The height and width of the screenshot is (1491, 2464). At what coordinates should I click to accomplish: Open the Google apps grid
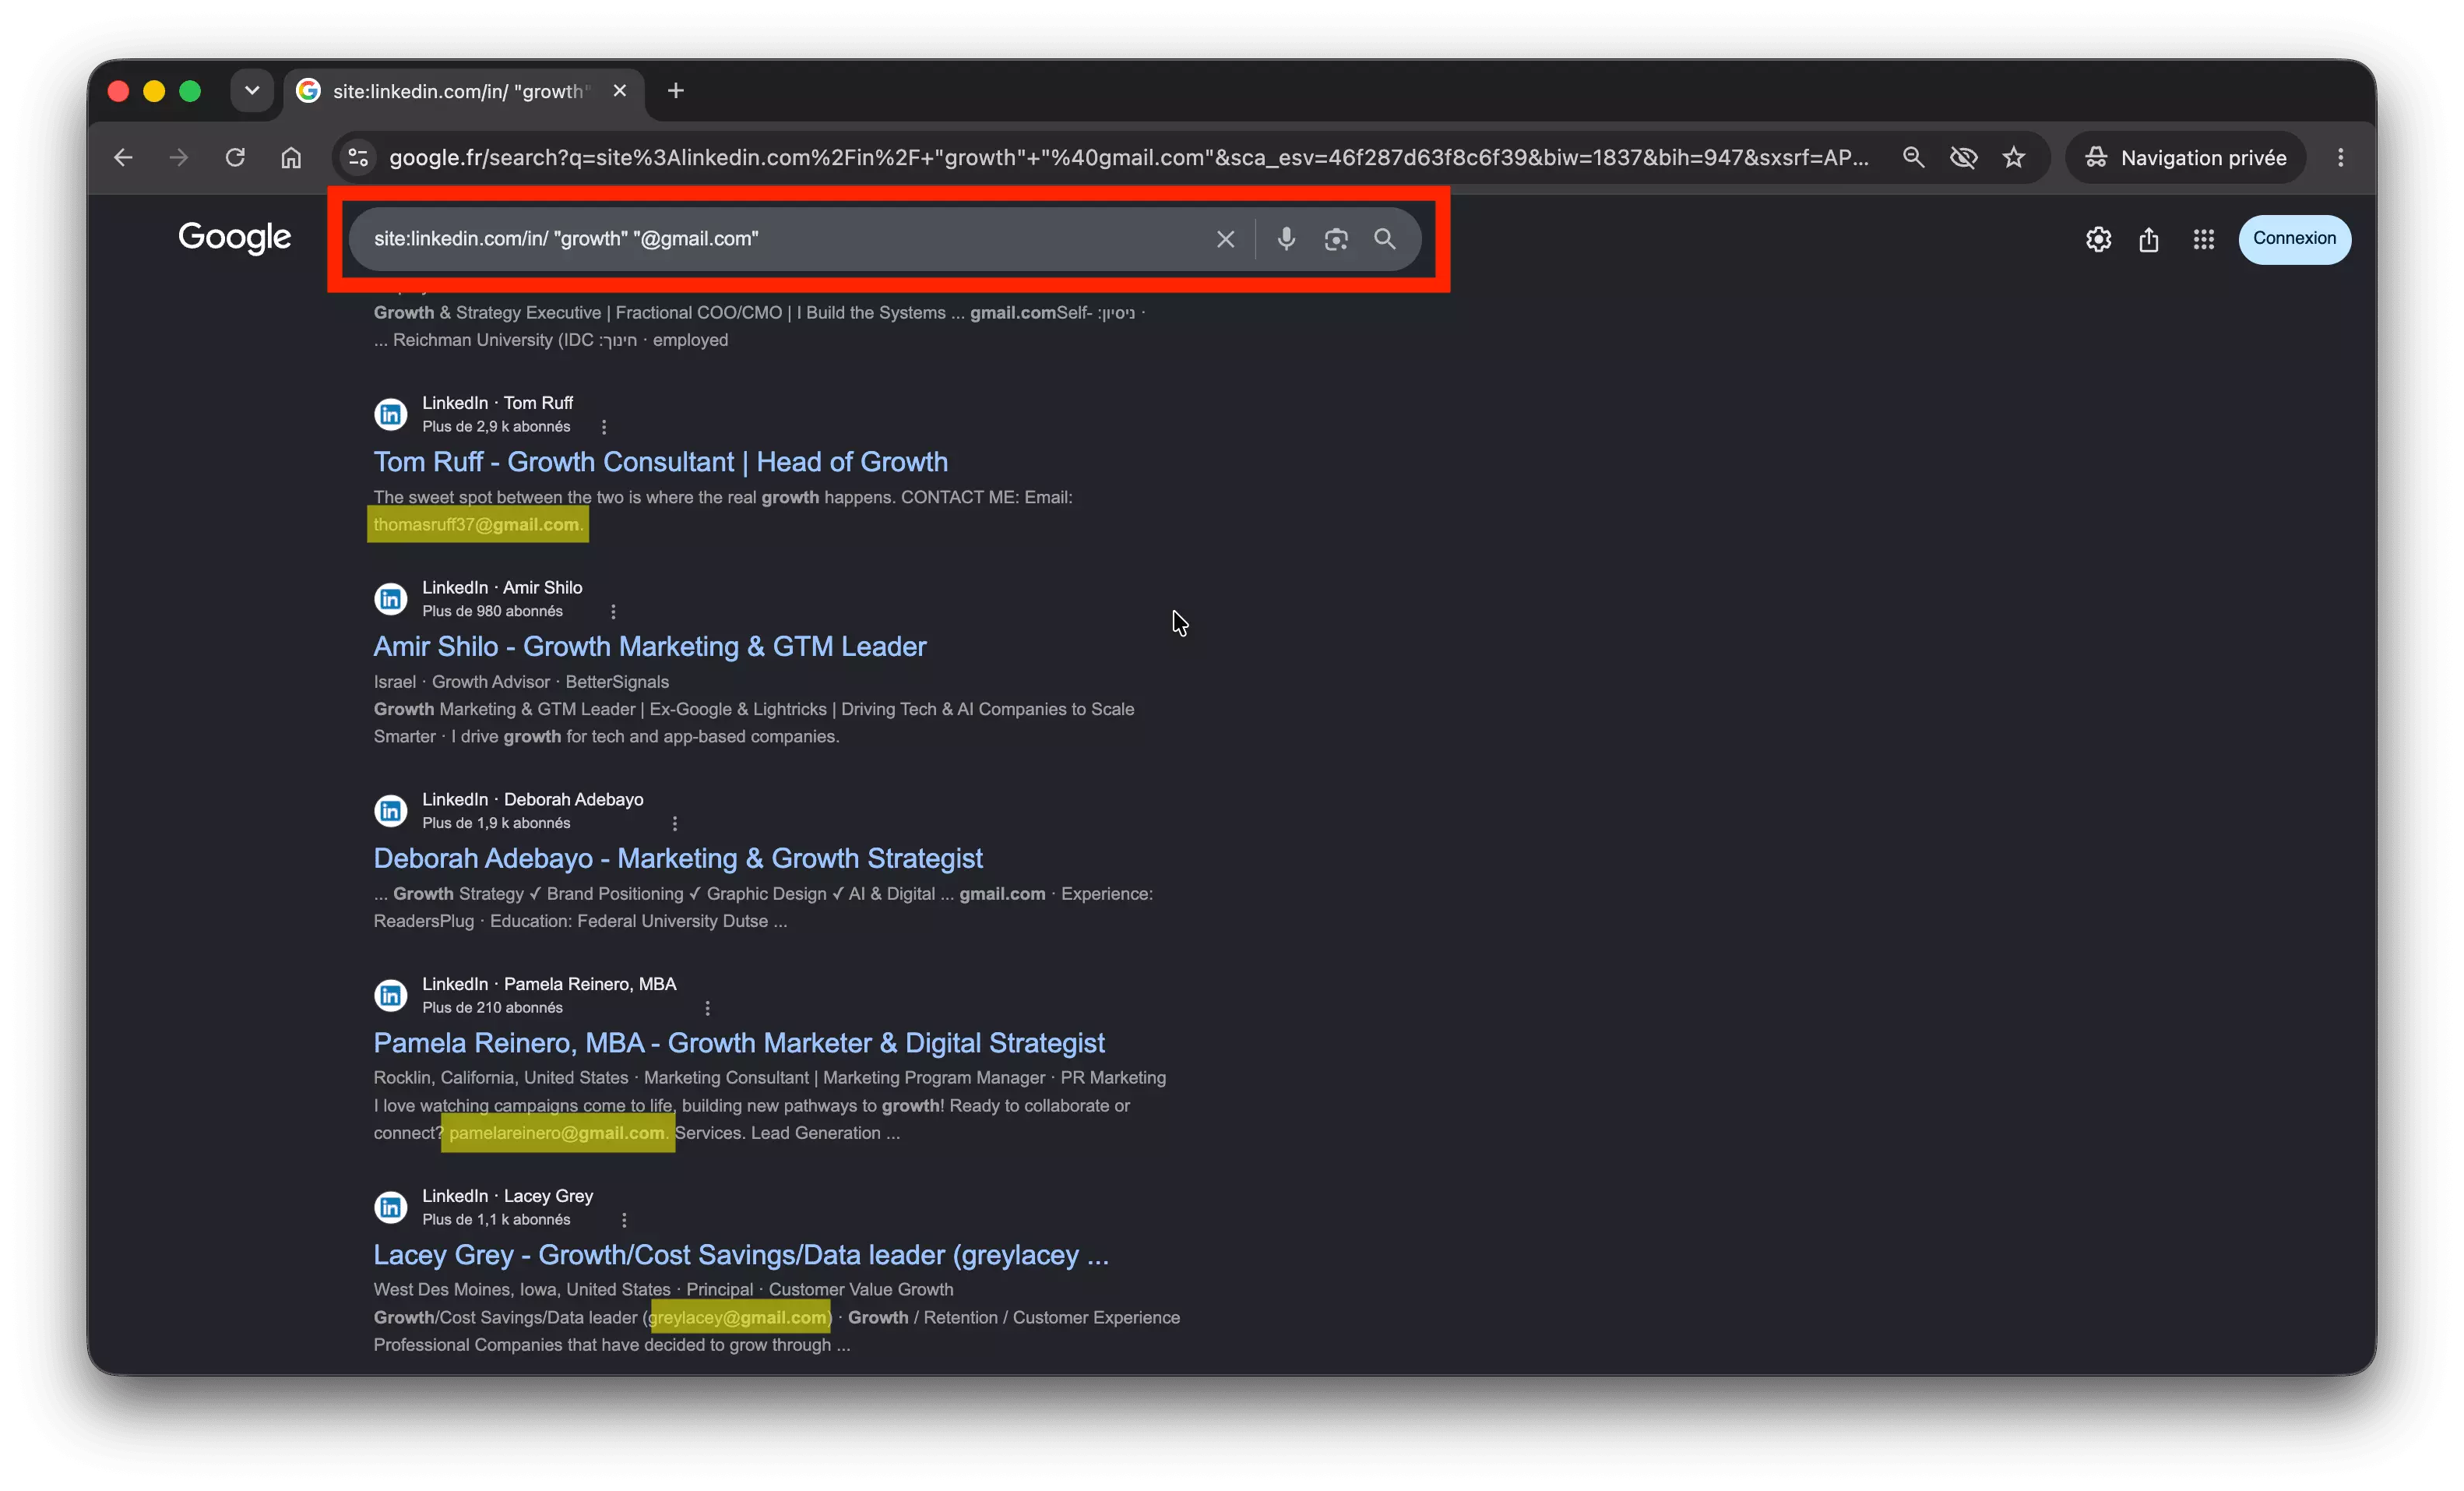(2203, 239)
